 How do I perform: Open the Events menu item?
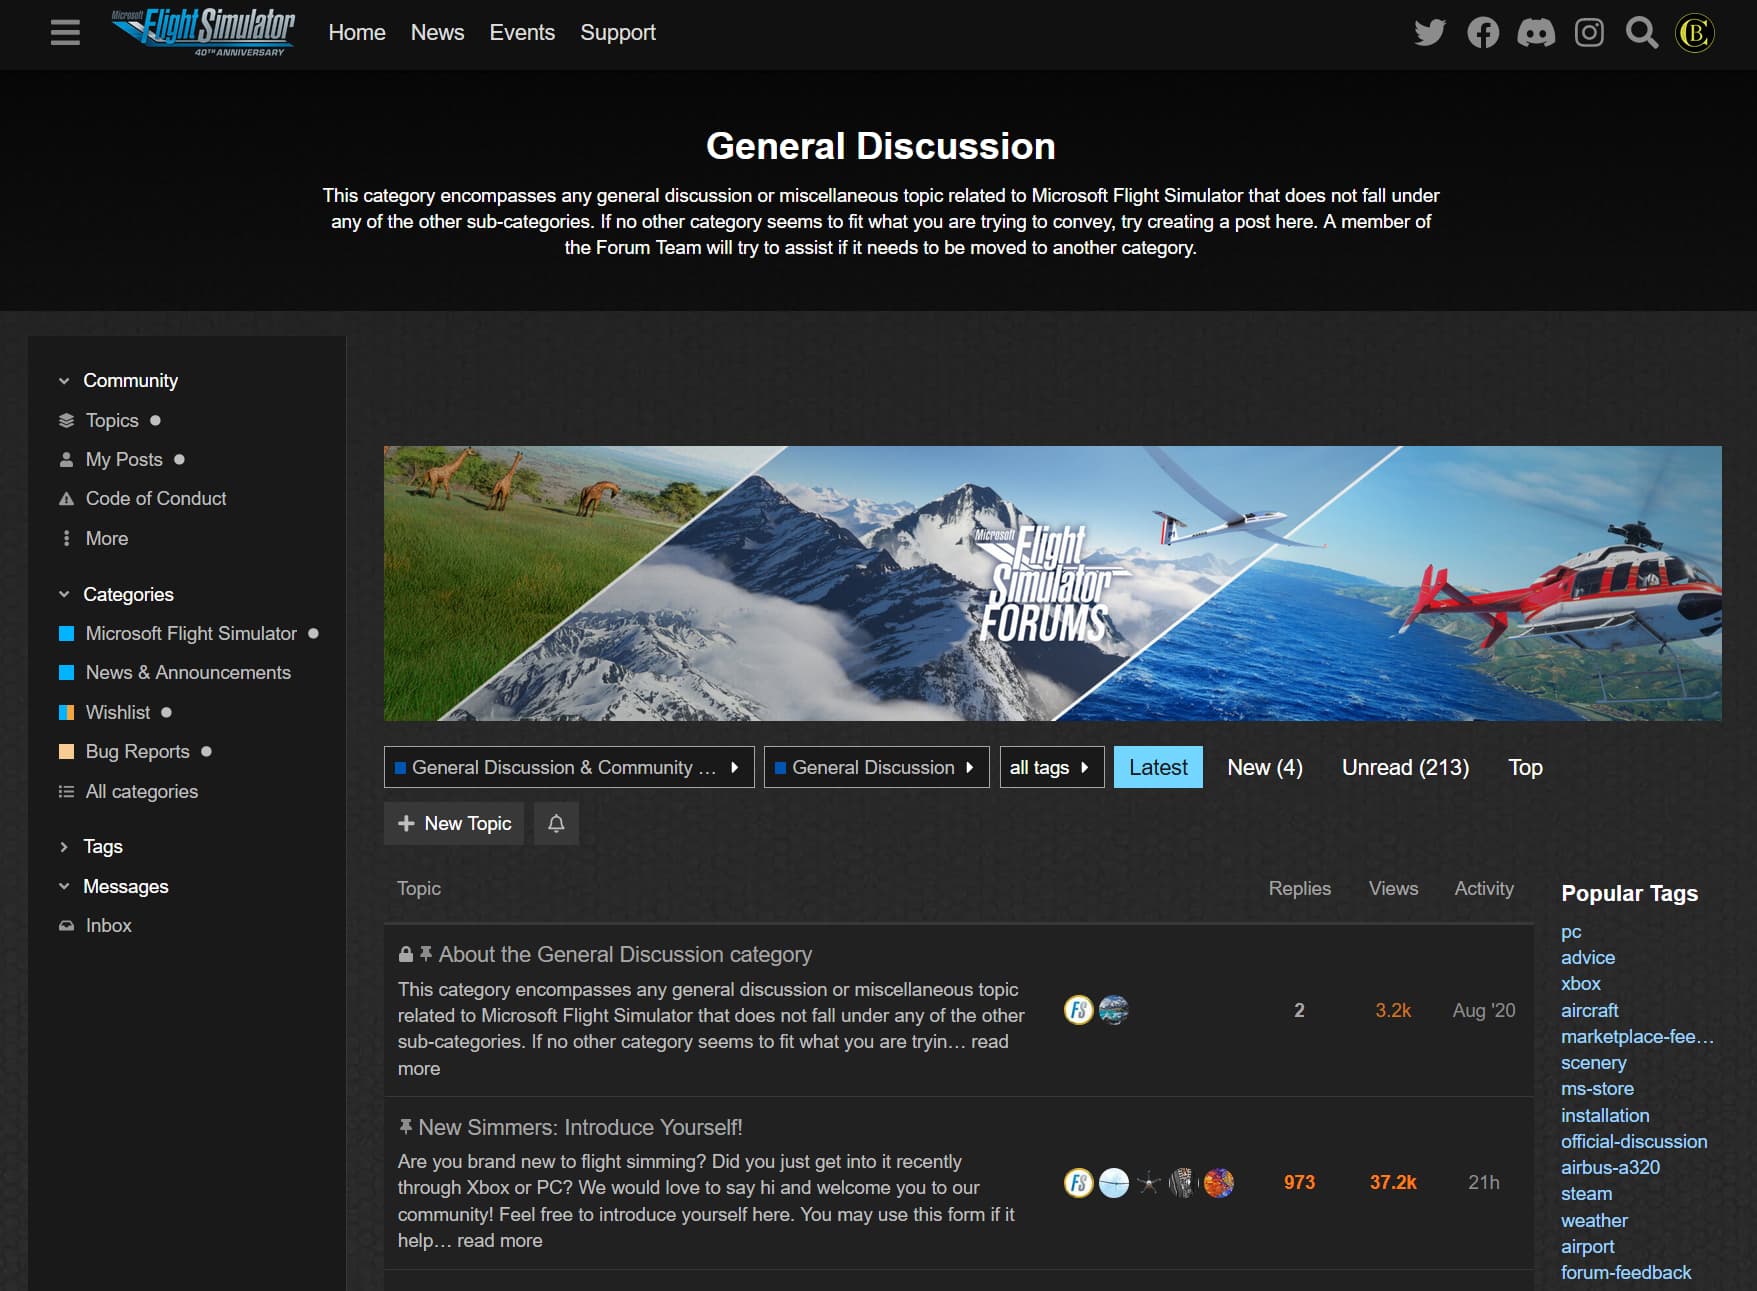[x=522, y=32]
